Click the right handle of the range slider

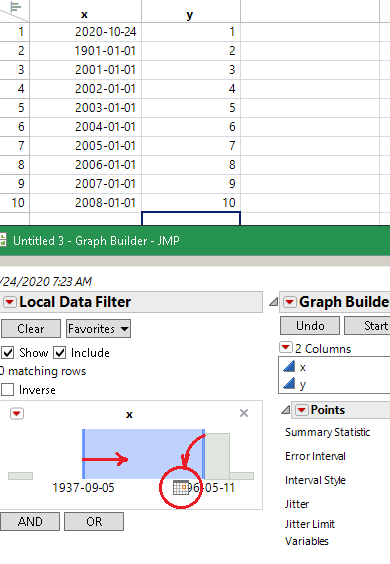tap(203, 454)
